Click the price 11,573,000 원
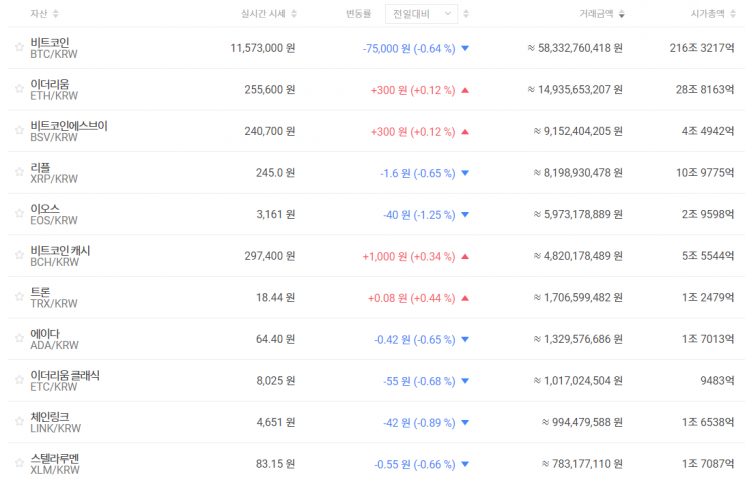 tap(263, 48)
